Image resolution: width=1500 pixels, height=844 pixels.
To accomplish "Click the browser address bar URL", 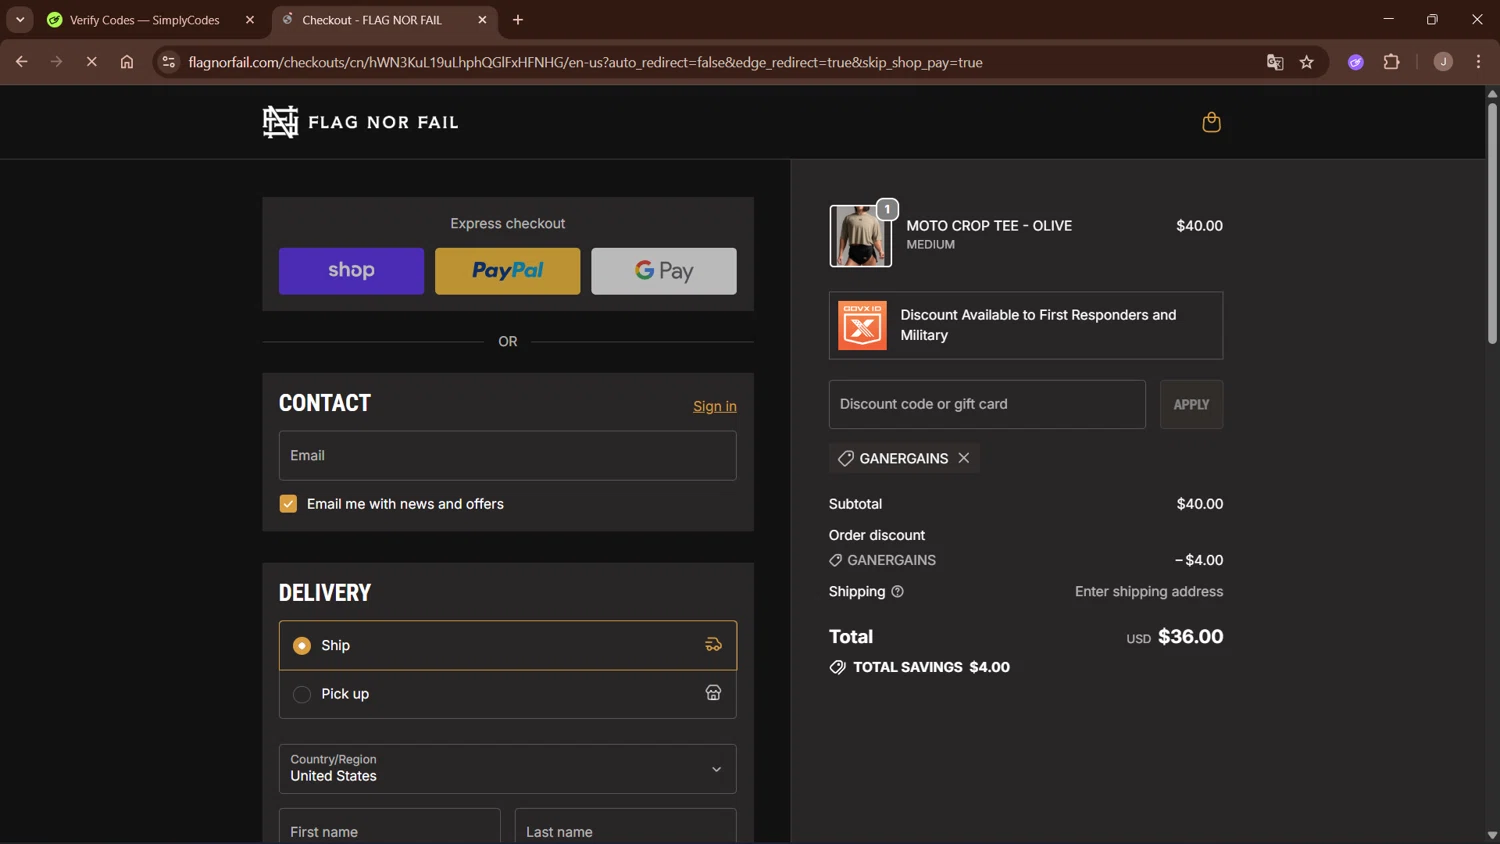I will (x=585, y=62).
